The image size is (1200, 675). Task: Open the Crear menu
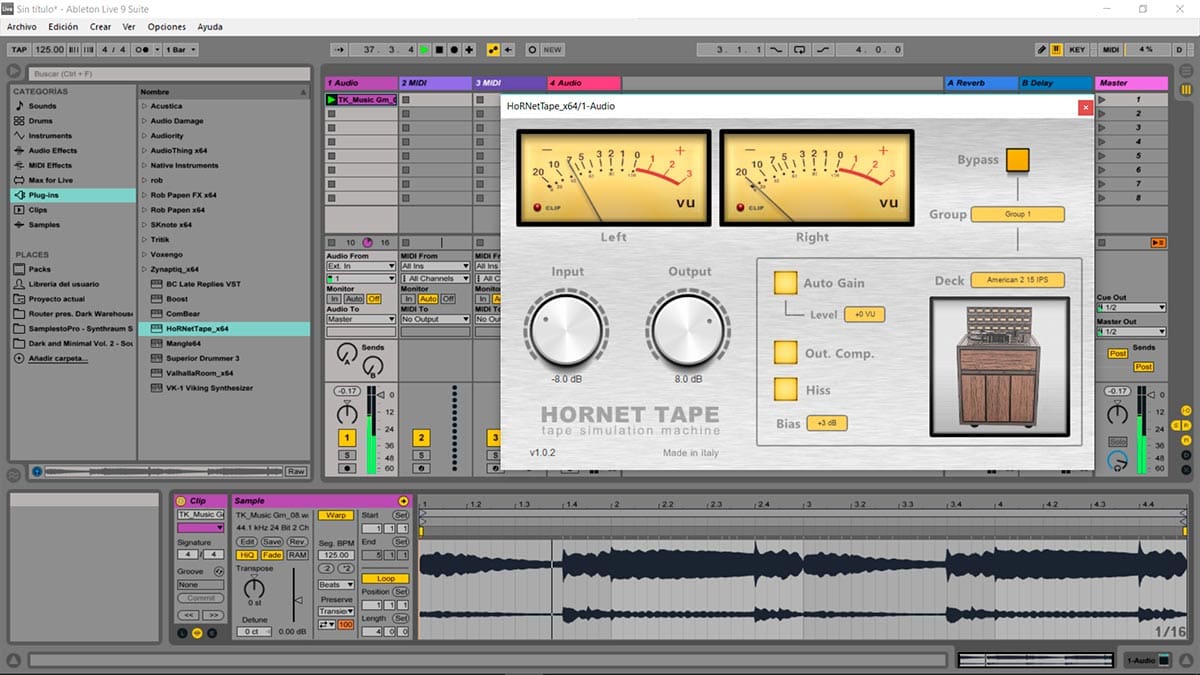(100, 27)
